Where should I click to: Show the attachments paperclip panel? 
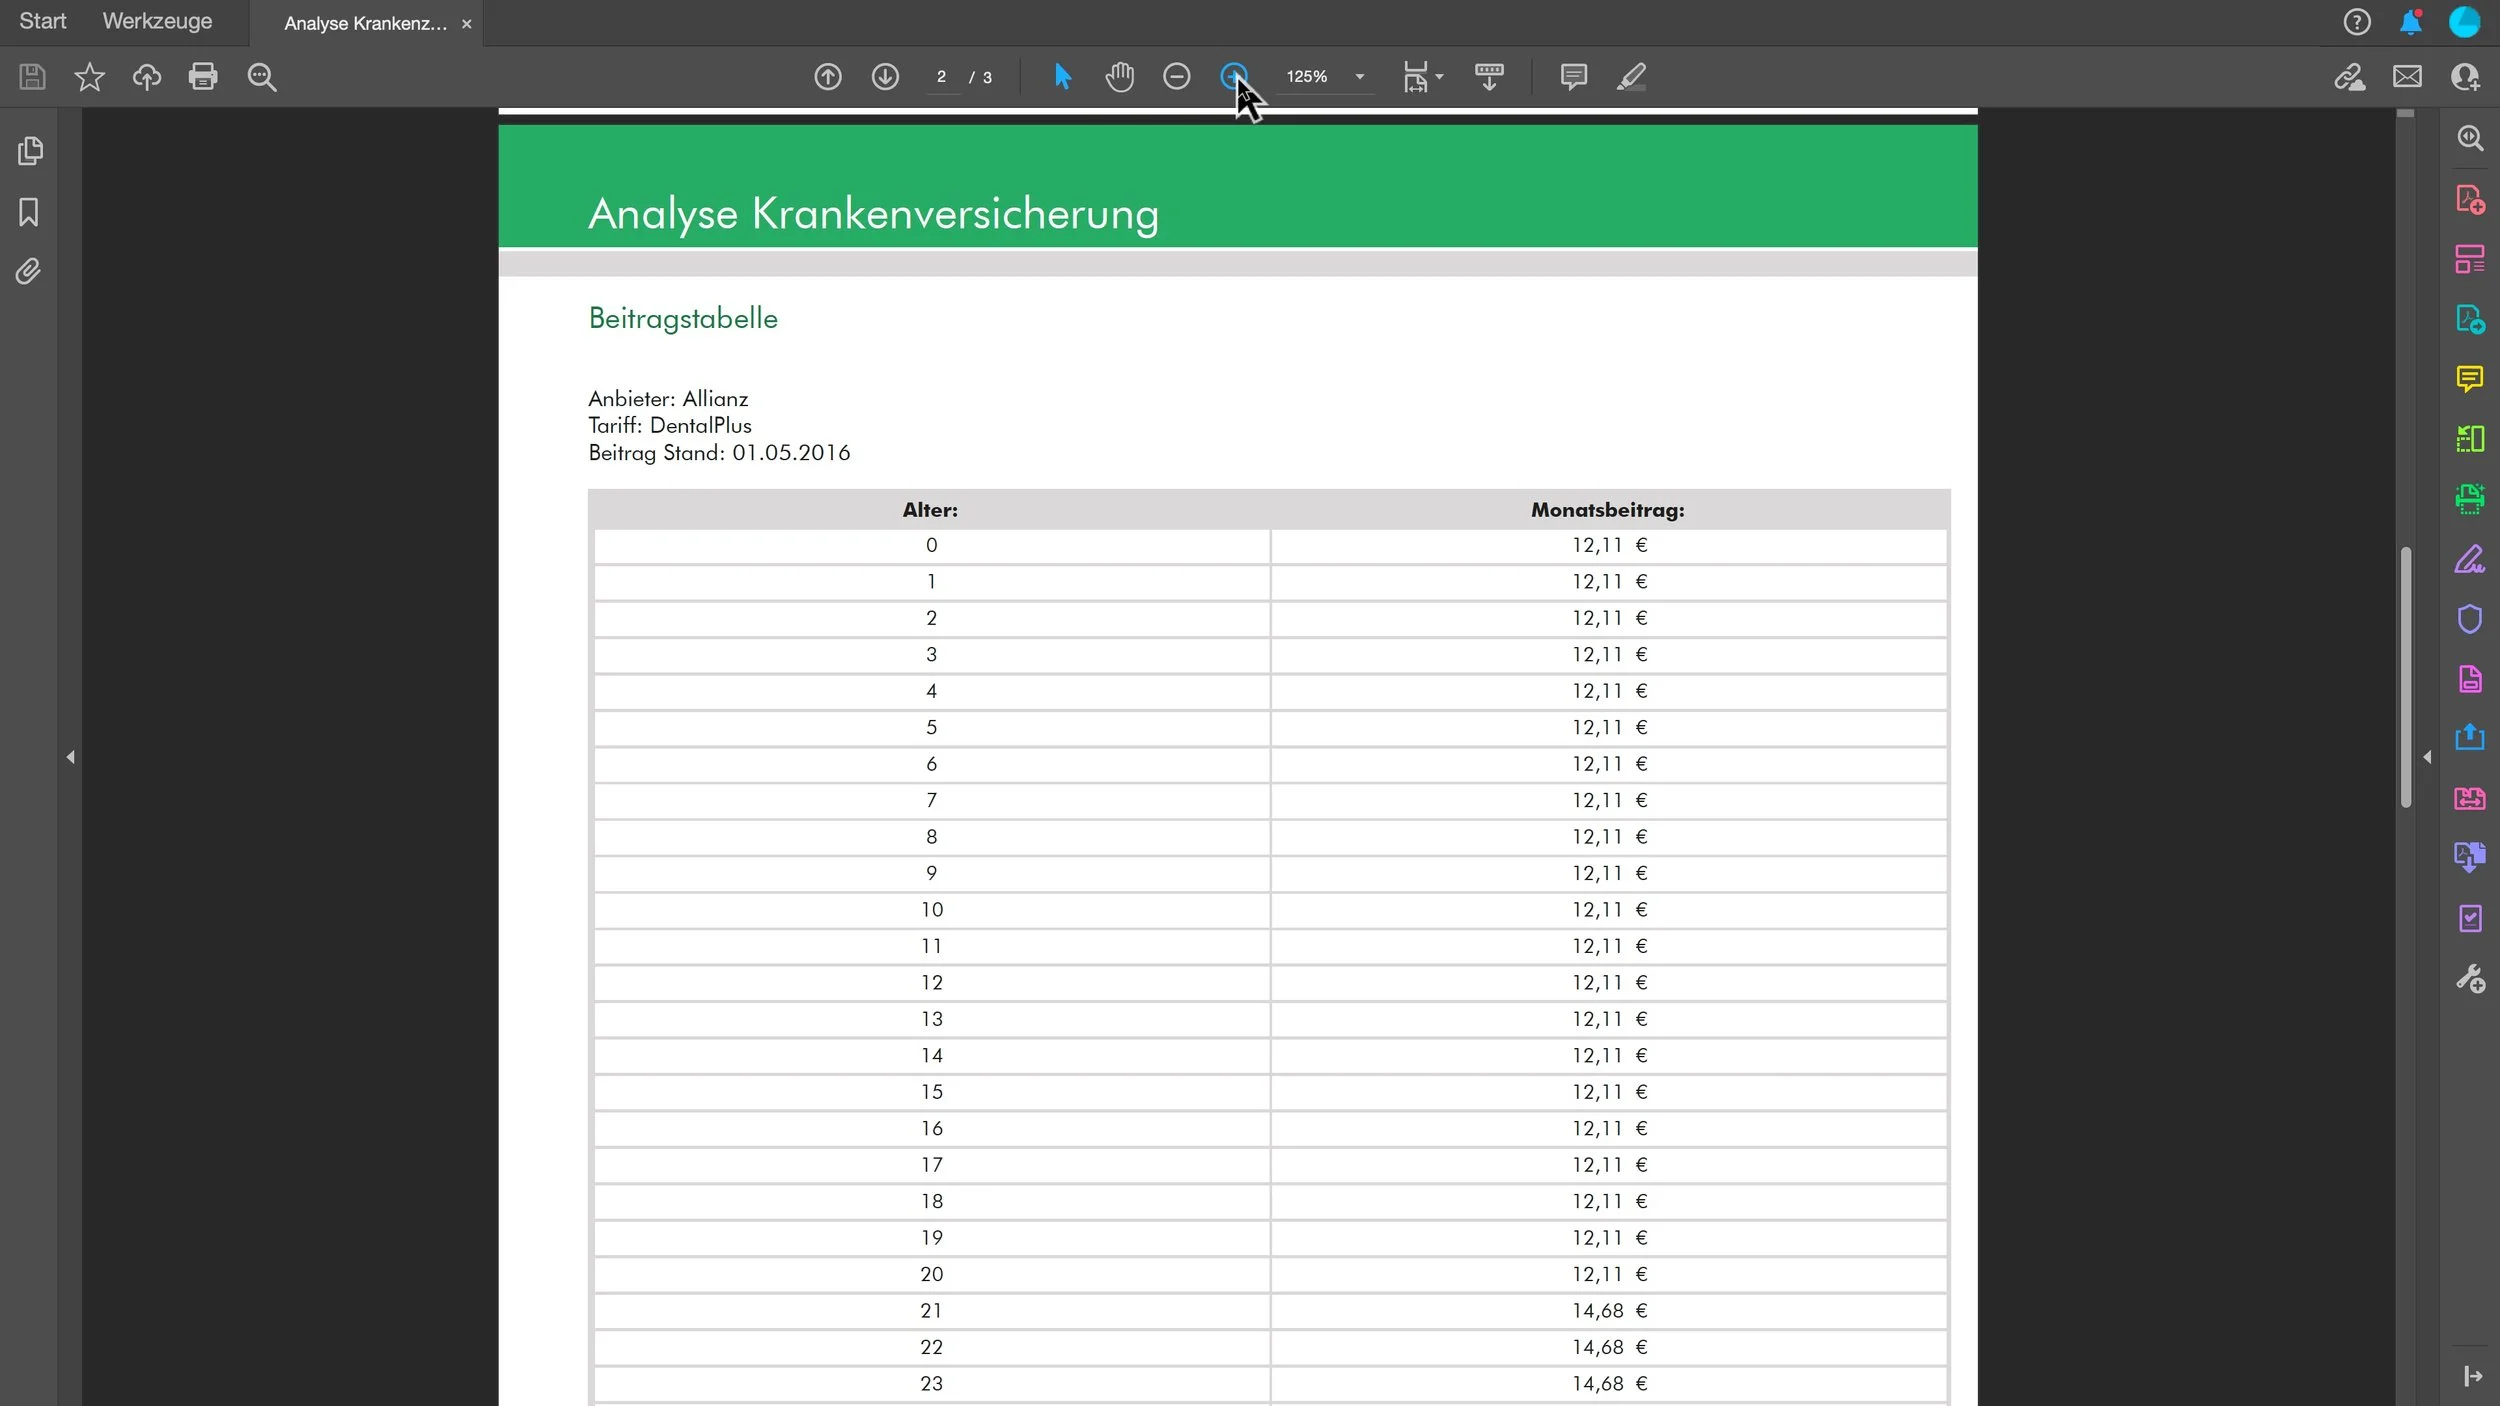pyautogui.click(x=29, y=272)
